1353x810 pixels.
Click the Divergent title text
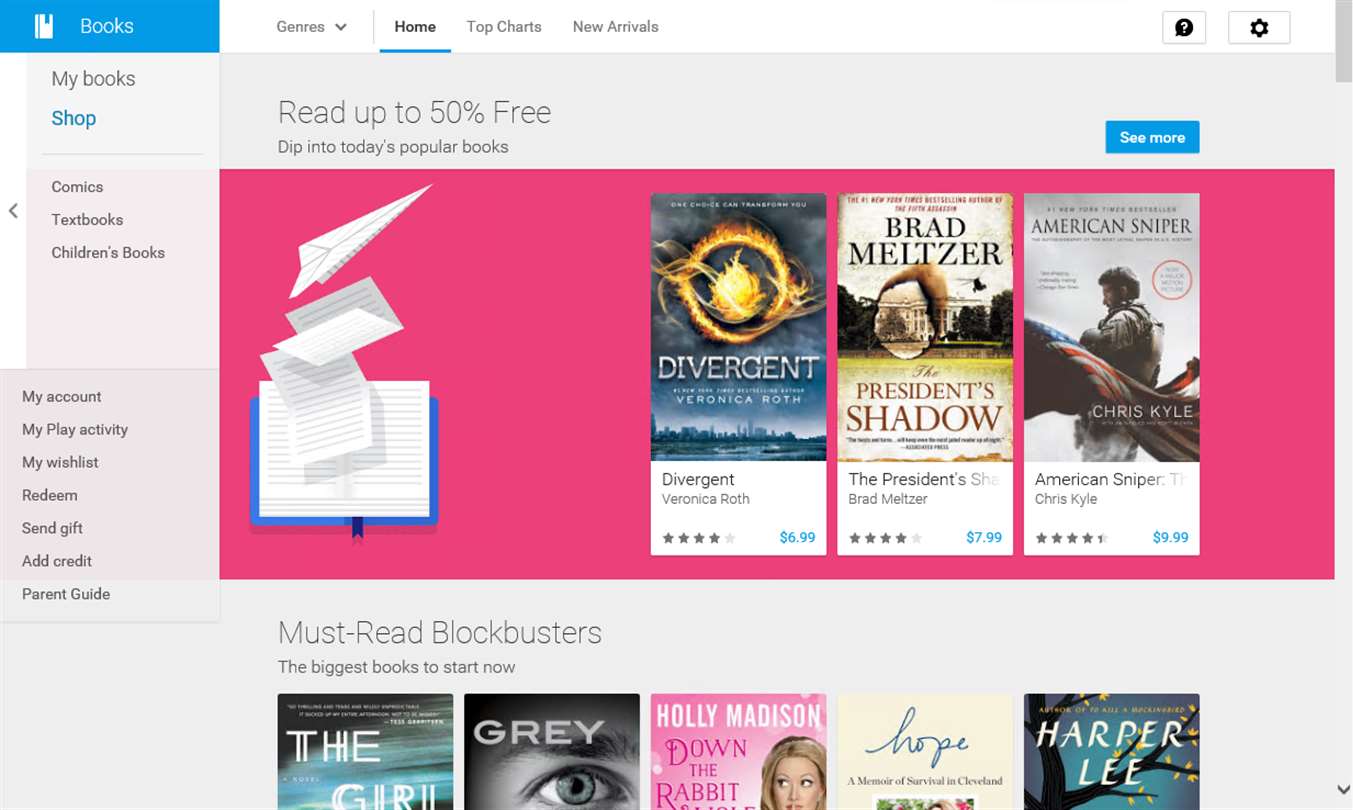point(698,480)
